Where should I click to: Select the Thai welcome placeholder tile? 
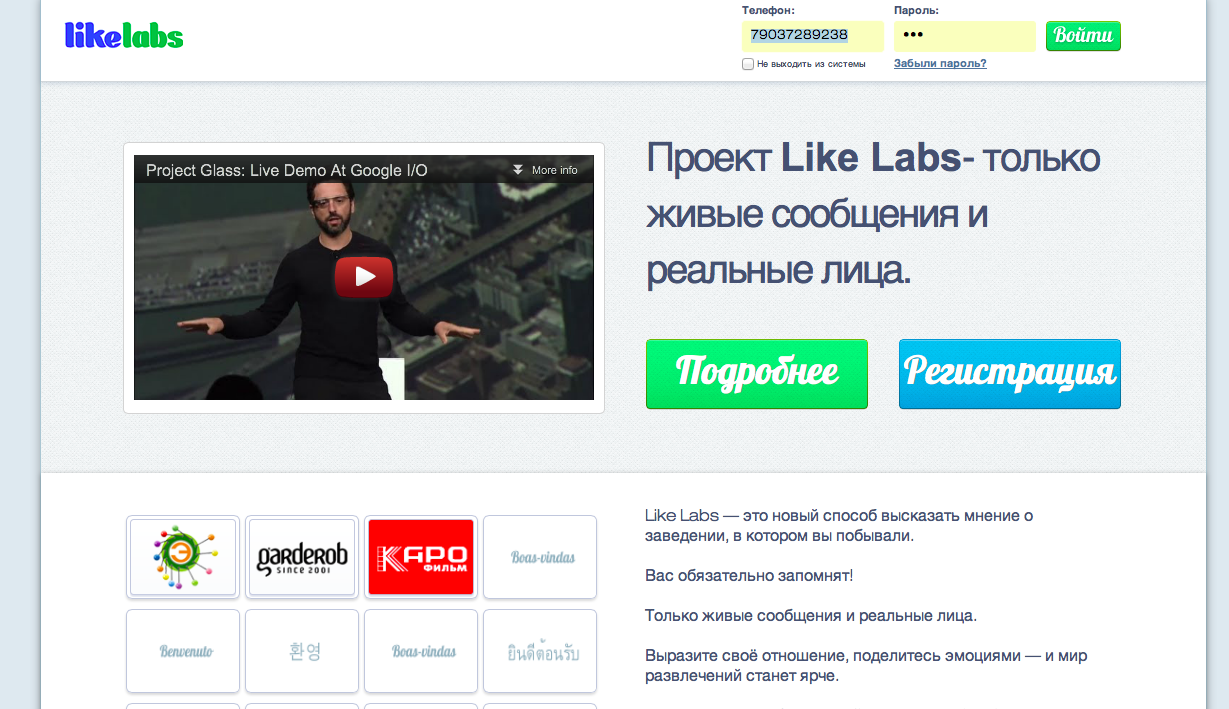click(x=540, y=651)
